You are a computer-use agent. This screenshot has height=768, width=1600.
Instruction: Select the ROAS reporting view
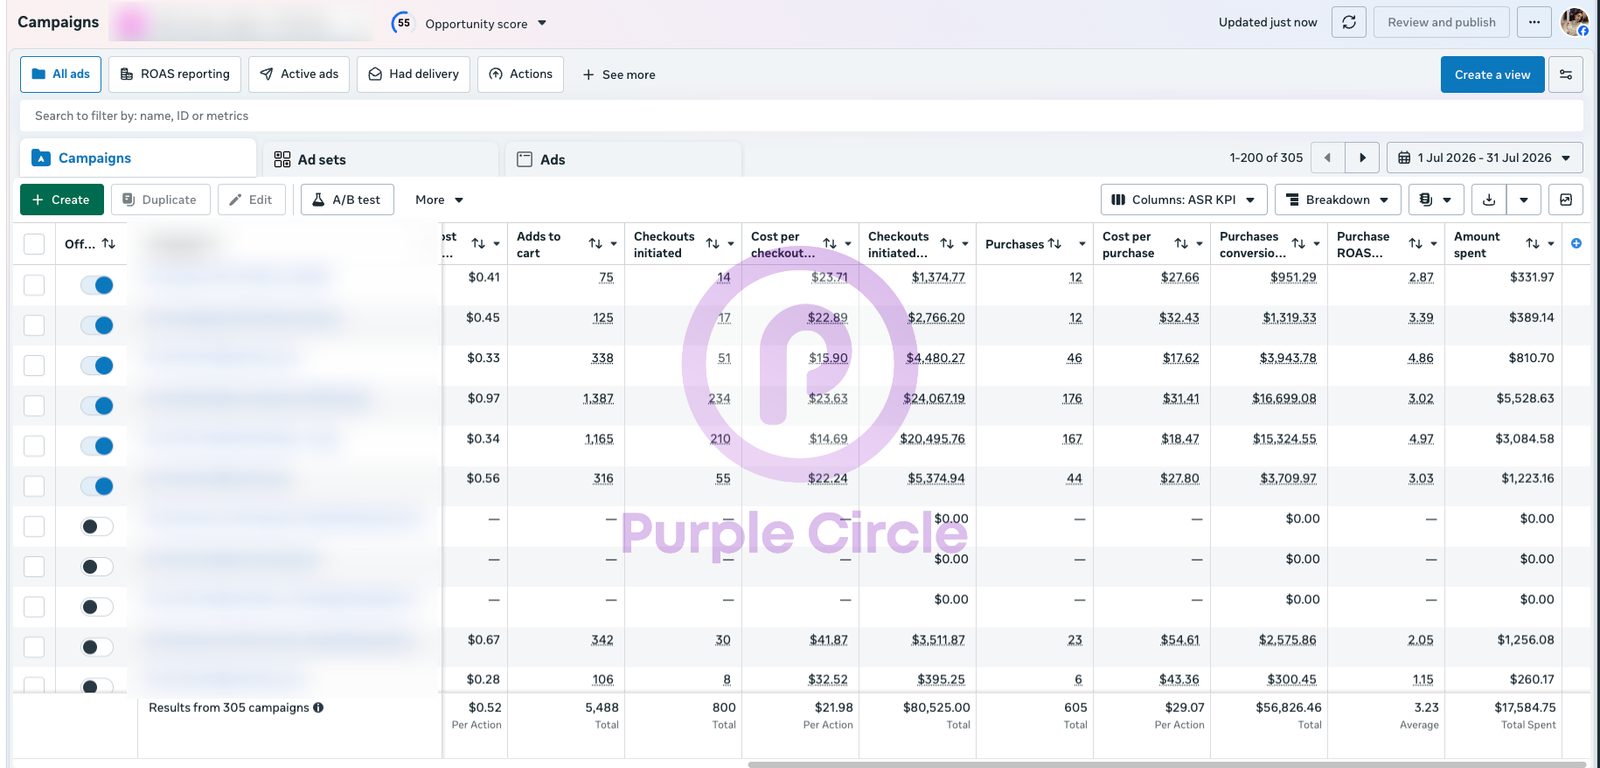175,74
